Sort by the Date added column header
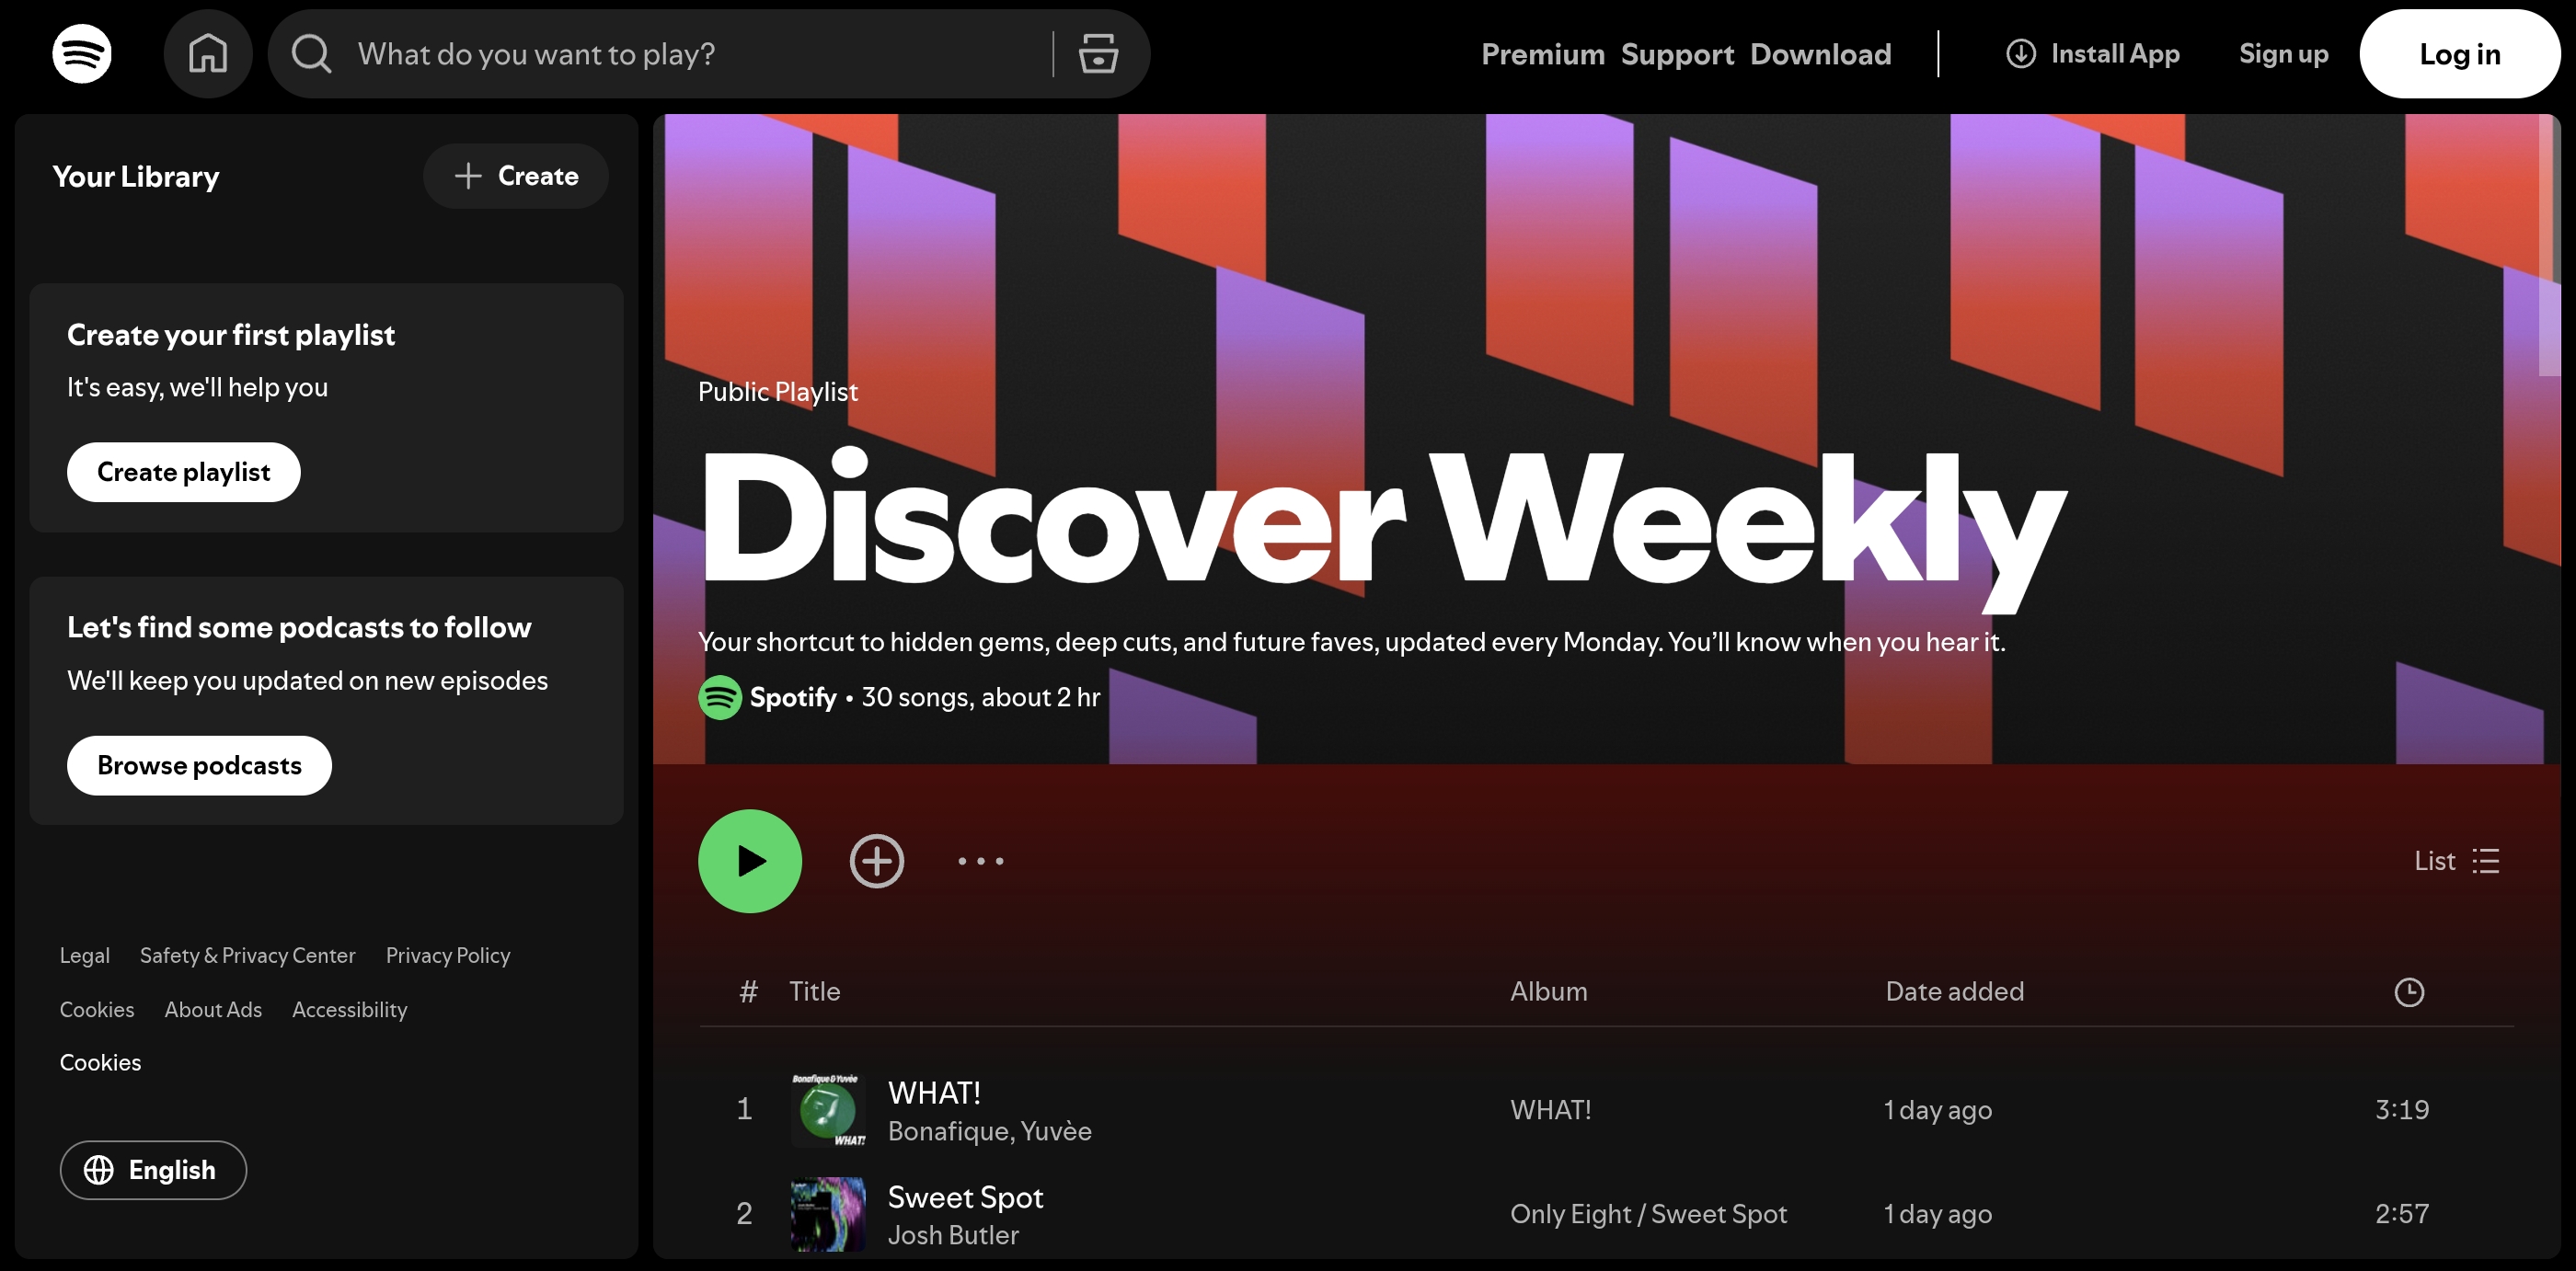This screenshot has width=2576, height=1271. pos(1953,991)
